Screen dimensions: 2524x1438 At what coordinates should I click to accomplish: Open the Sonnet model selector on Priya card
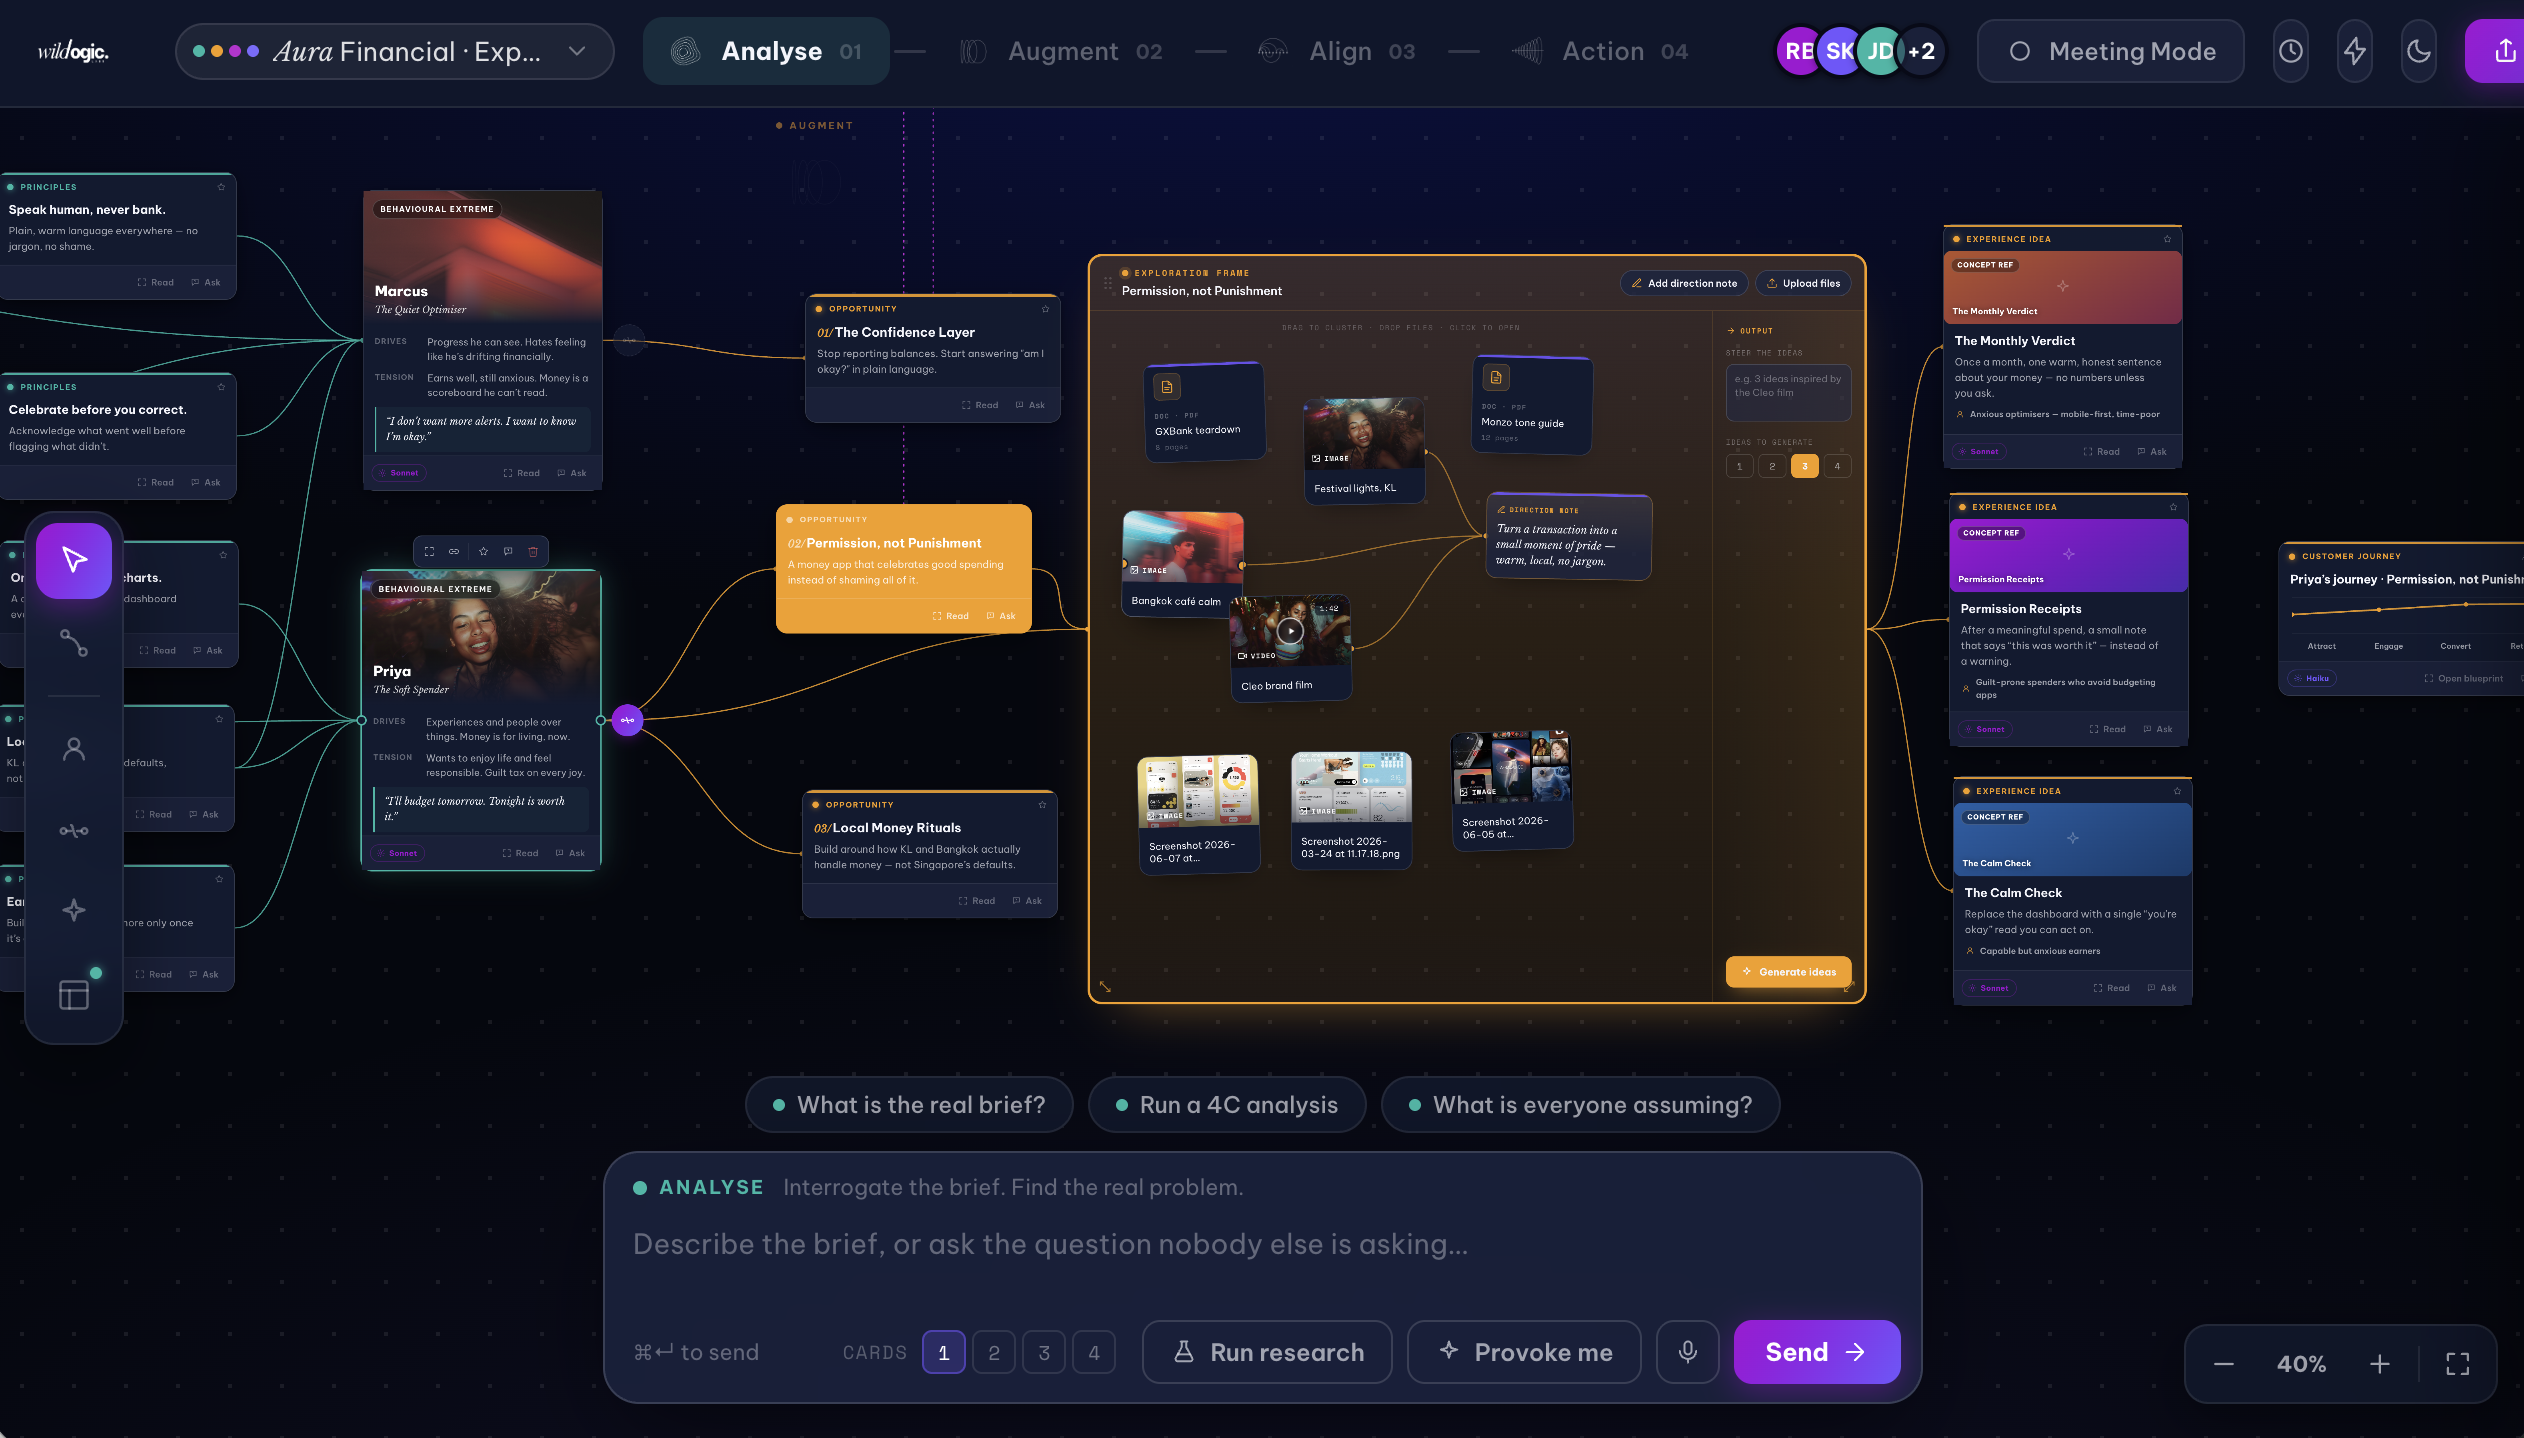coord(398,853)
